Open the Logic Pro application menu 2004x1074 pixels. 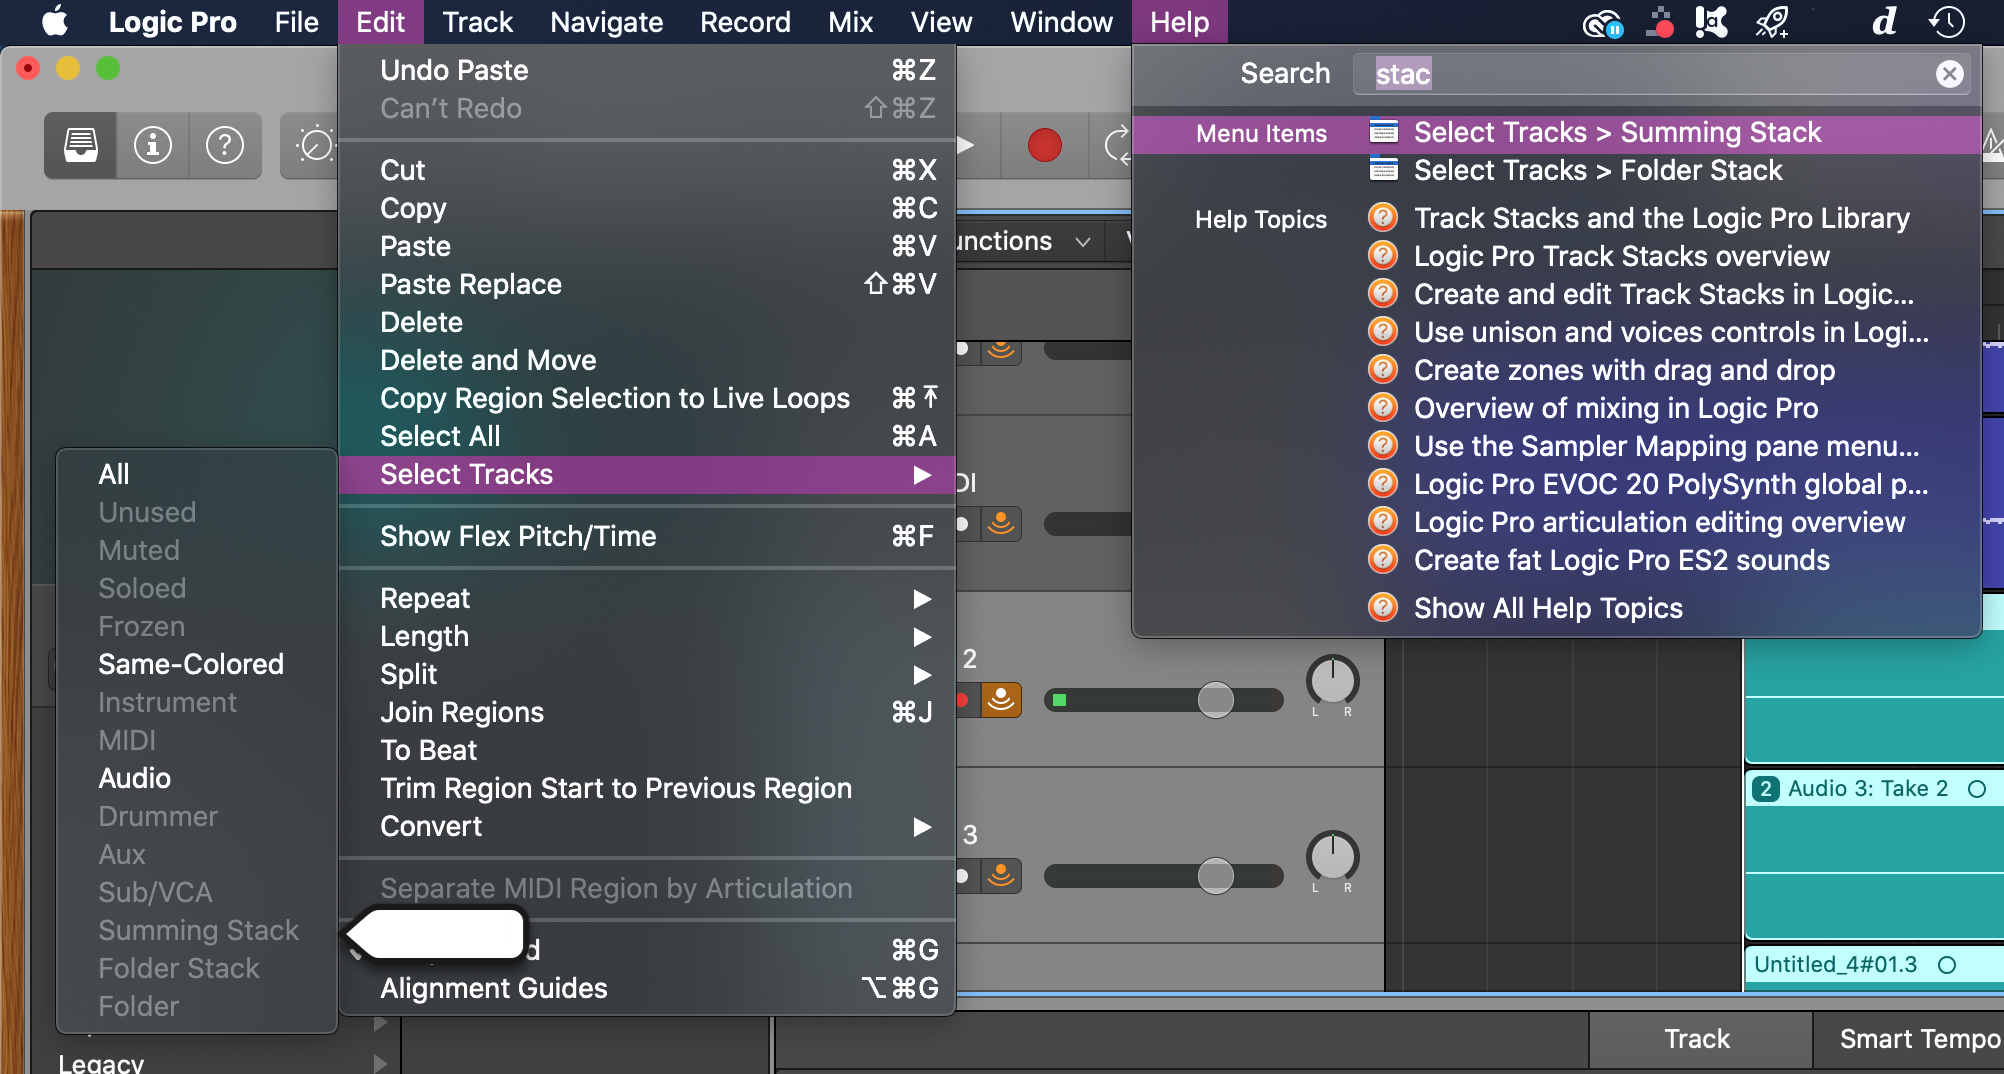coord(172,22)
